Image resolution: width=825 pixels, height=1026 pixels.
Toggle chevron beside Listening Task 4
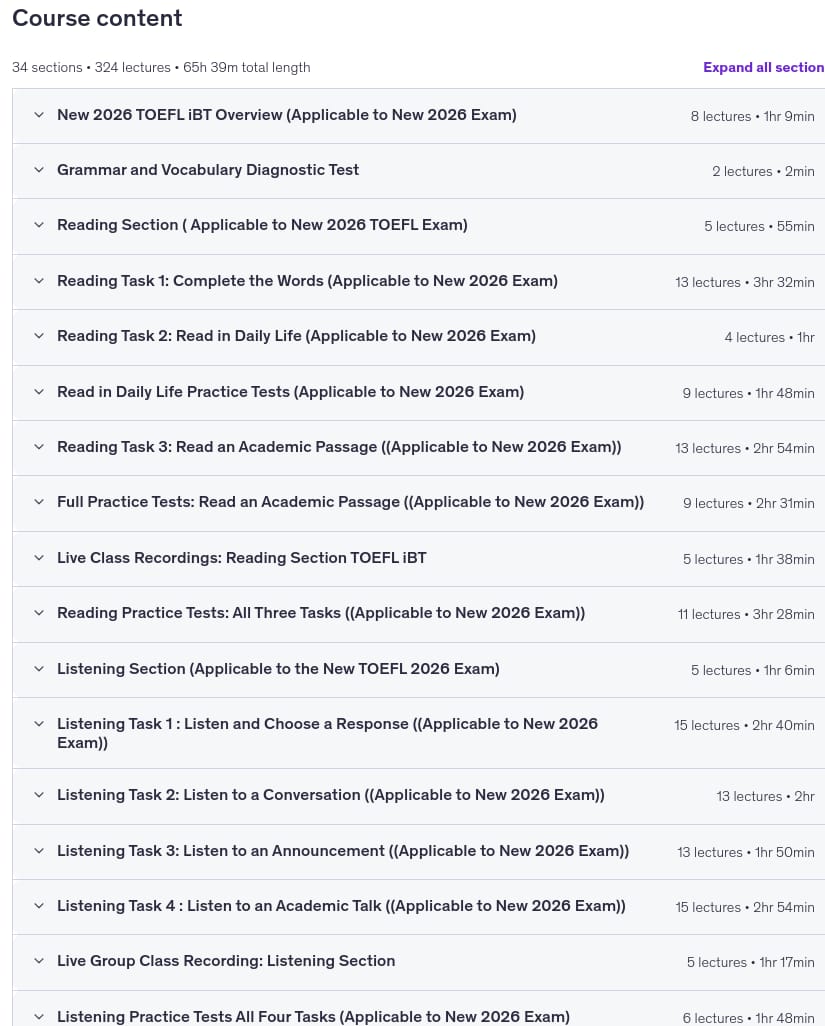click(x=39, y=906)
